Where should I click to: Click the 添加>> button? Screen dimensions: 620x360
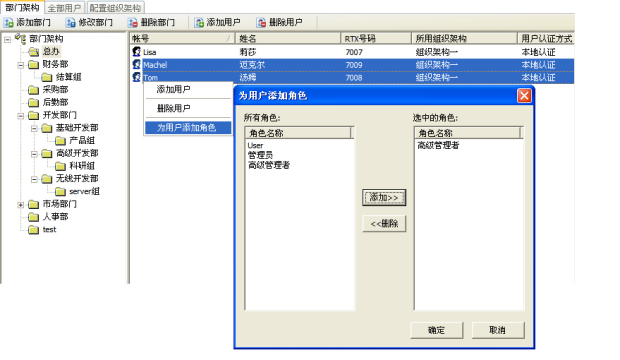(x=384, y=197)
